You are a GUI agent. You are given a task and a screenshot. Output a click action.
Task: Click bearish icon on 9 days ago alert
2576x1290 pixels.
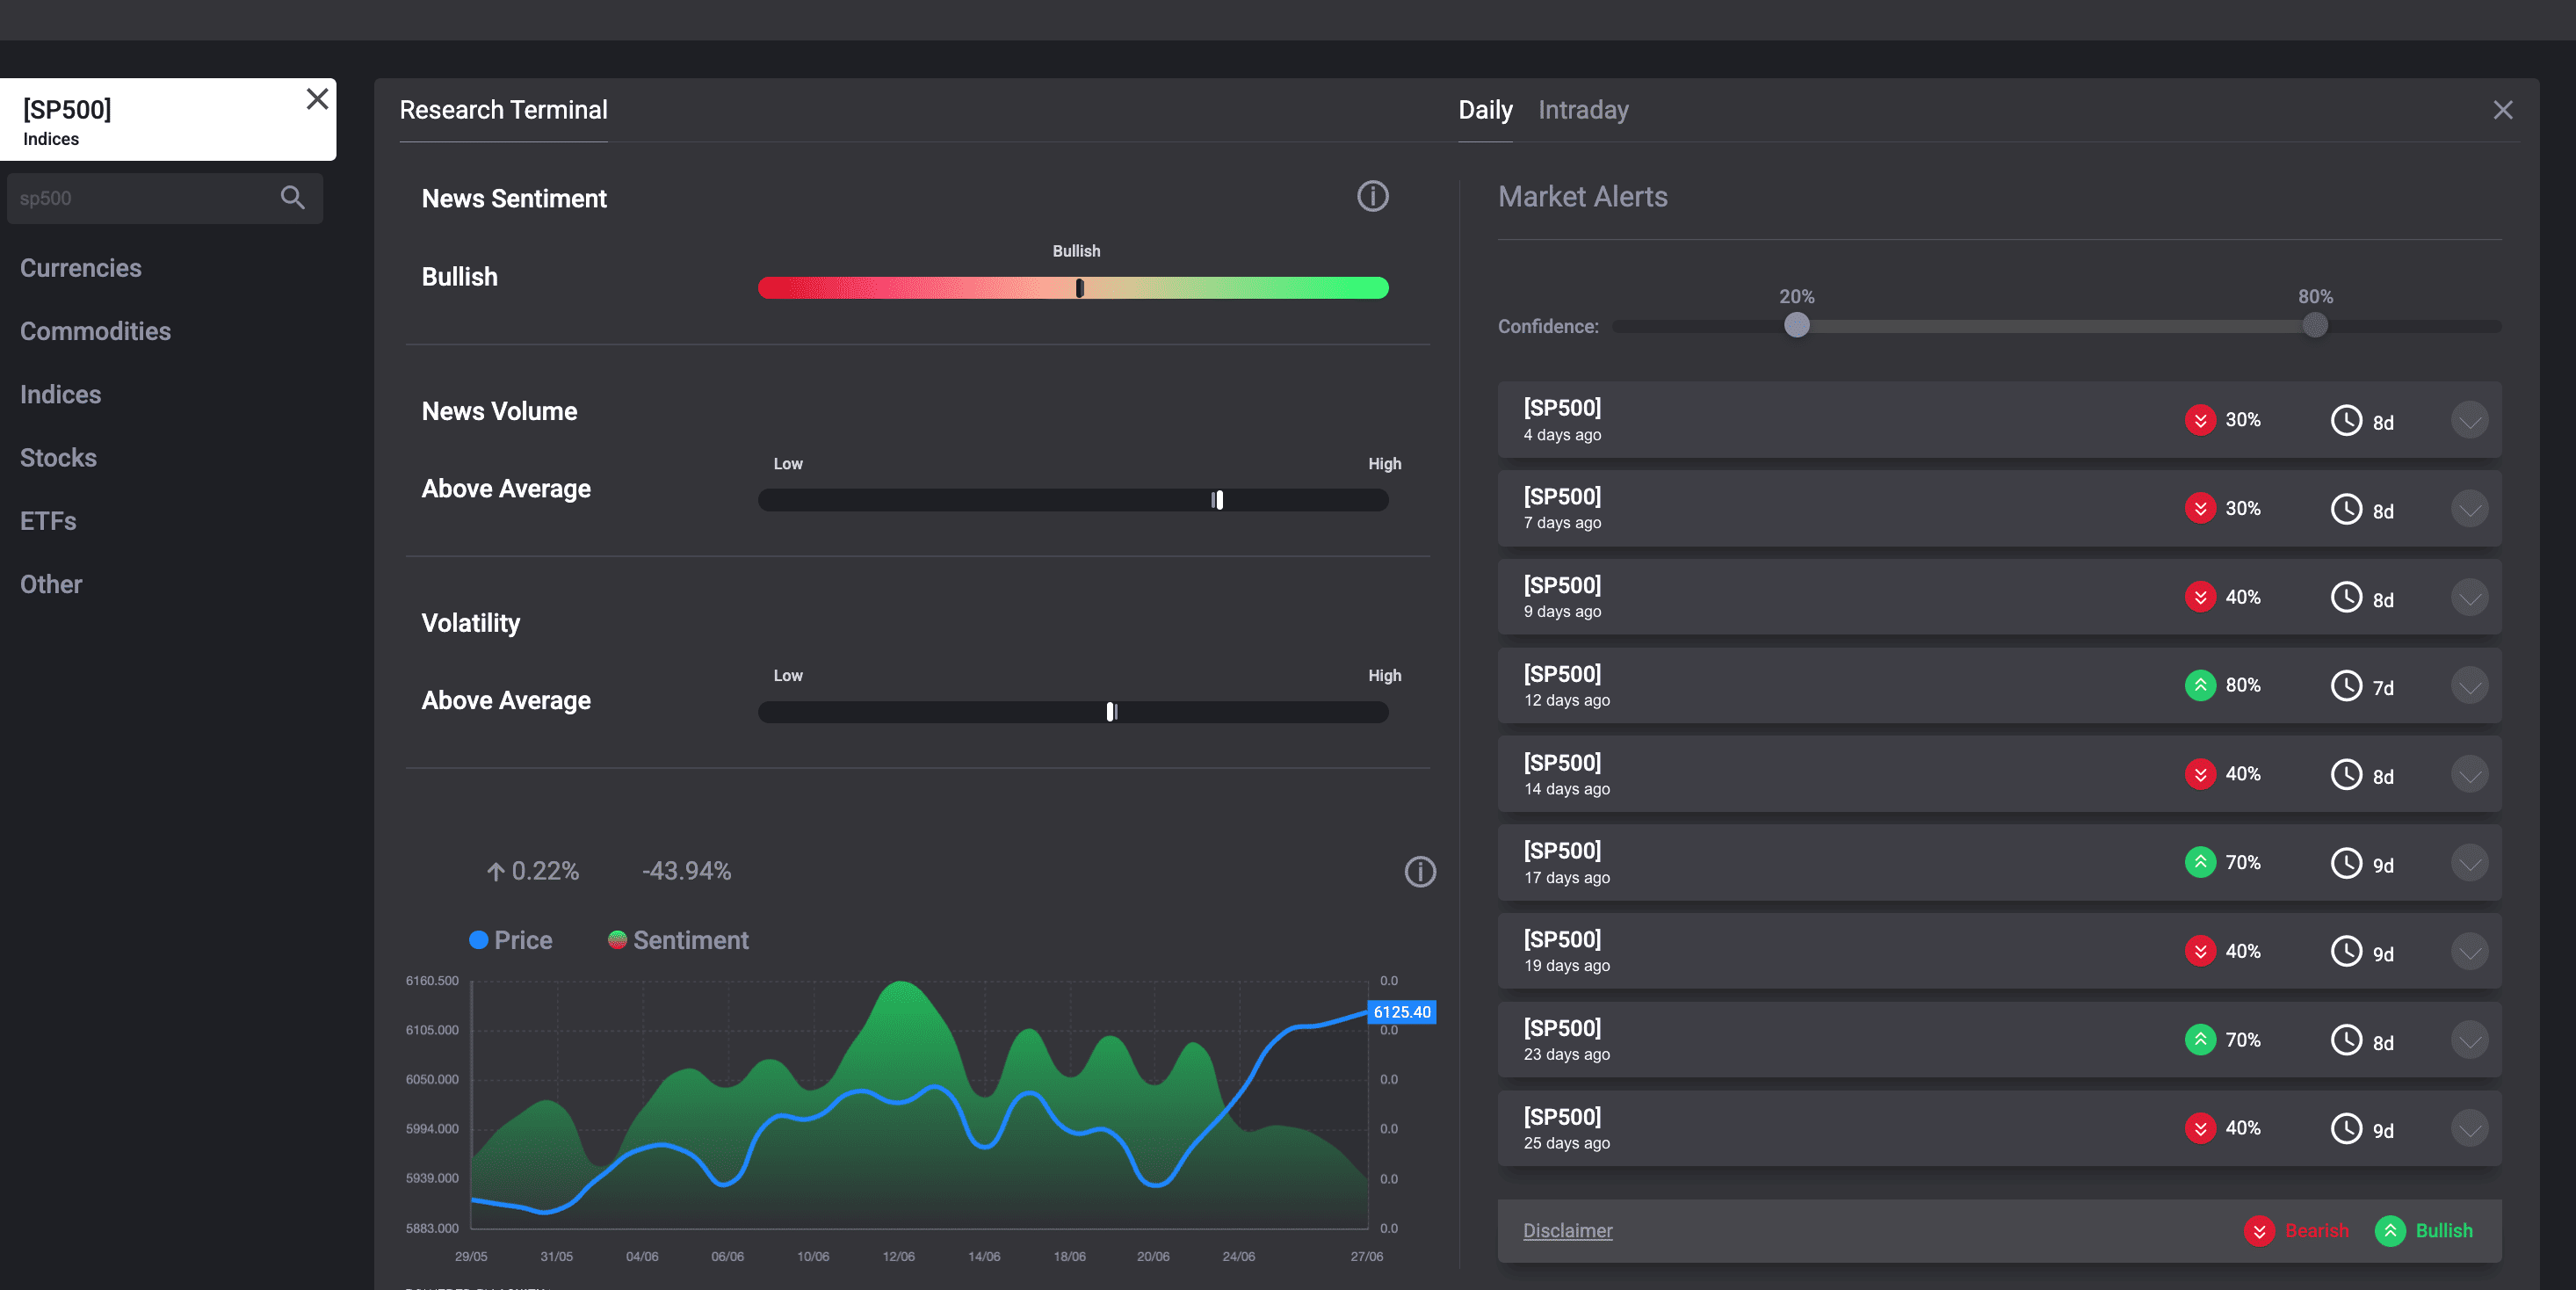pyautogui.click(x=2200, y=597)
